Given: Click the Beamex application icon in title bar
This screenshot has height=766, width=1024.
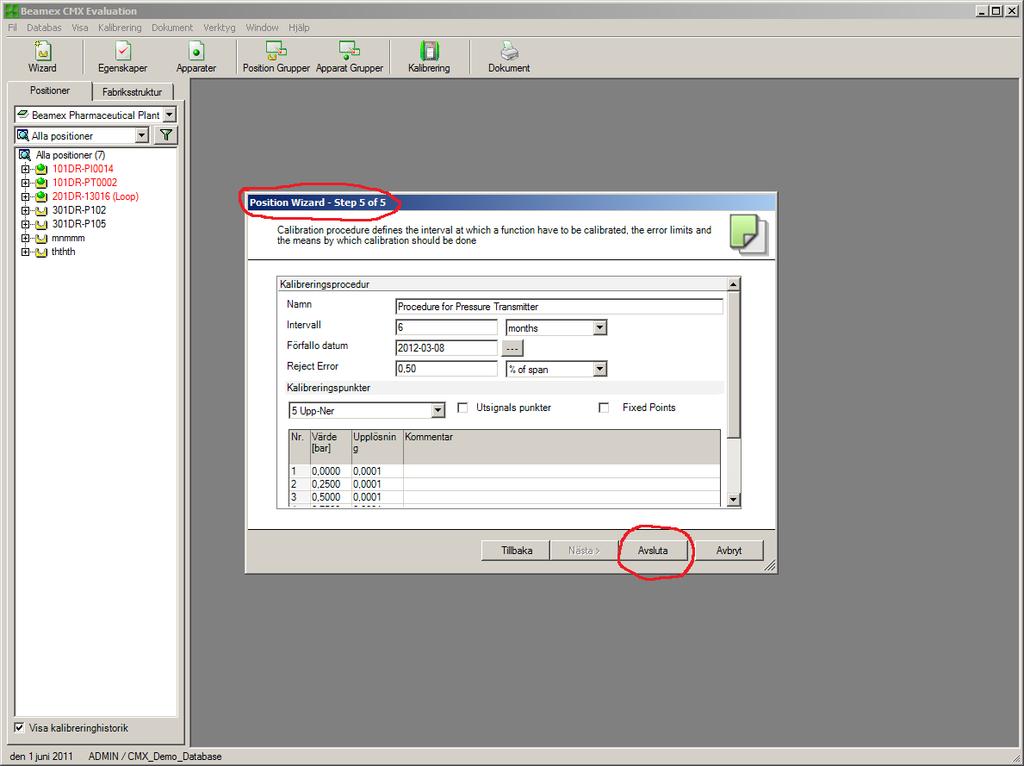Looking at the screenshot, I should pos(10,10).
